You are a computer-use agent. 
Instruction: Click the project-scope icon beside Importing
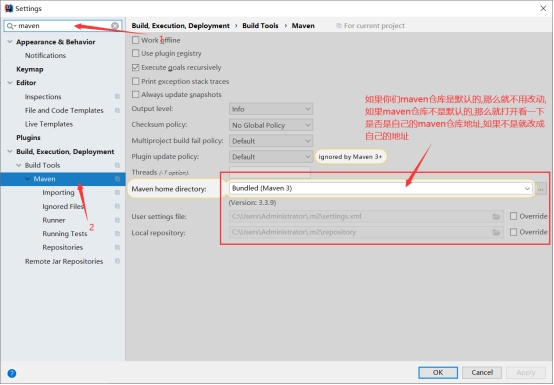[117, 192]
